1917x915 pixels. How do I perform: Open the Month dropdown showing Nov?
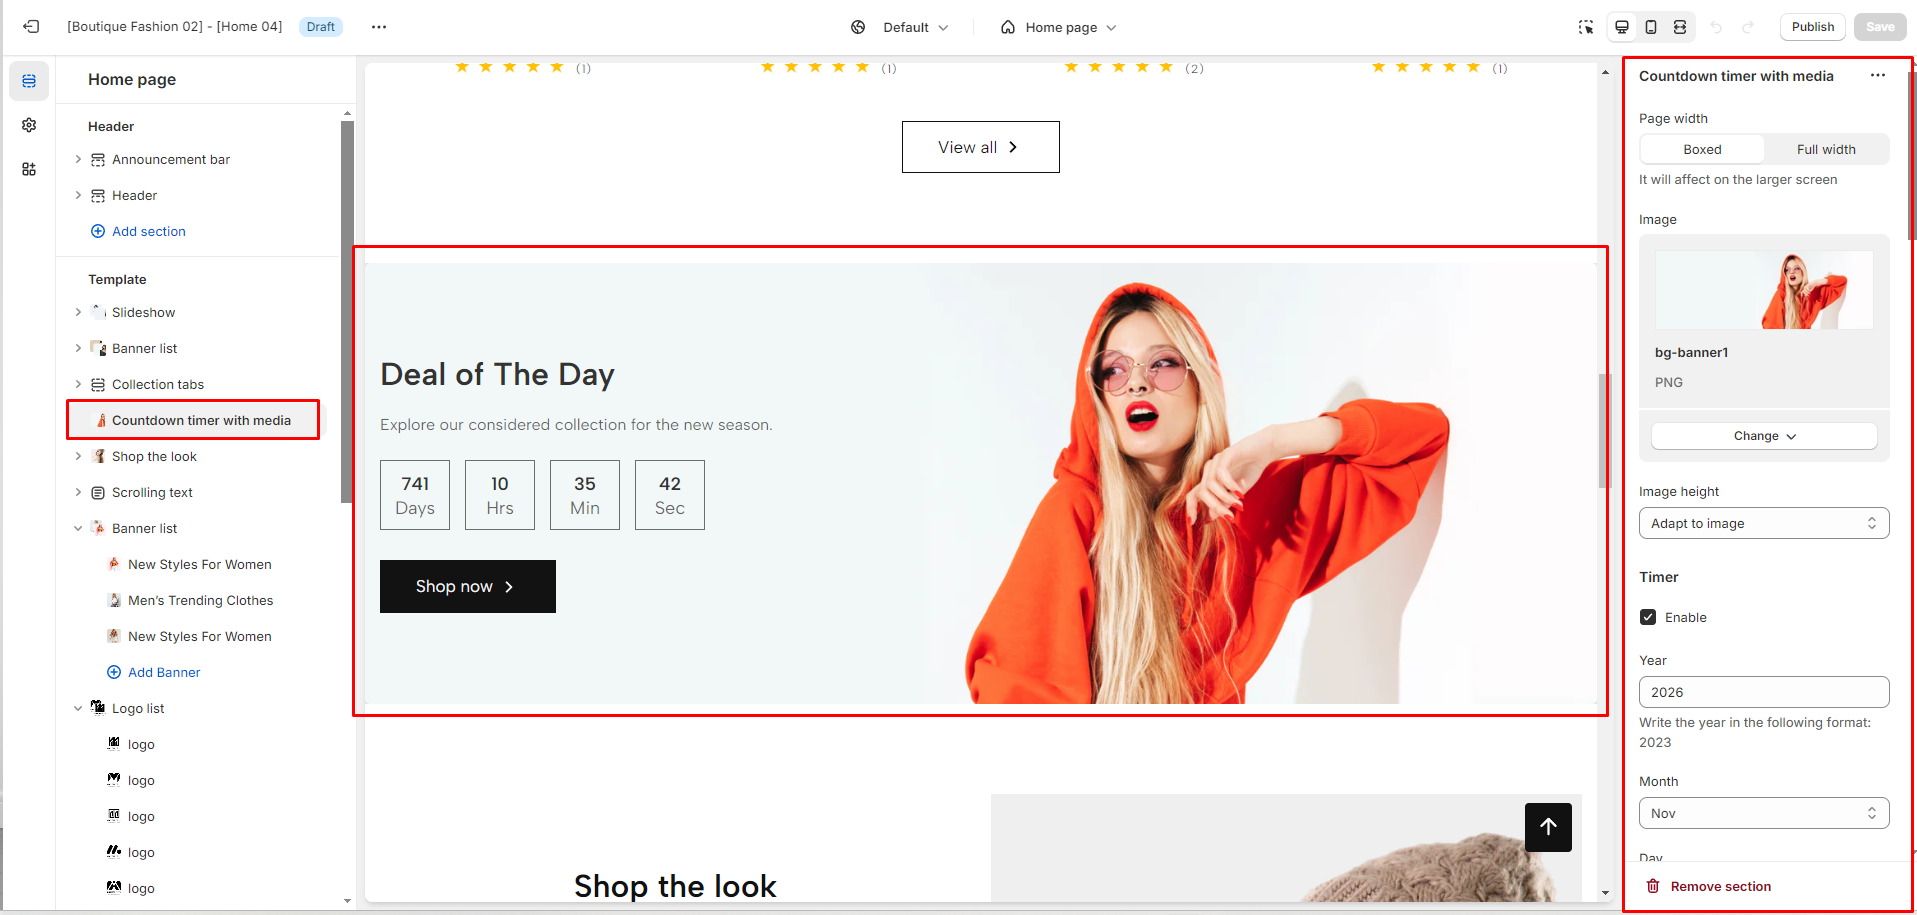coord(1764,813)
